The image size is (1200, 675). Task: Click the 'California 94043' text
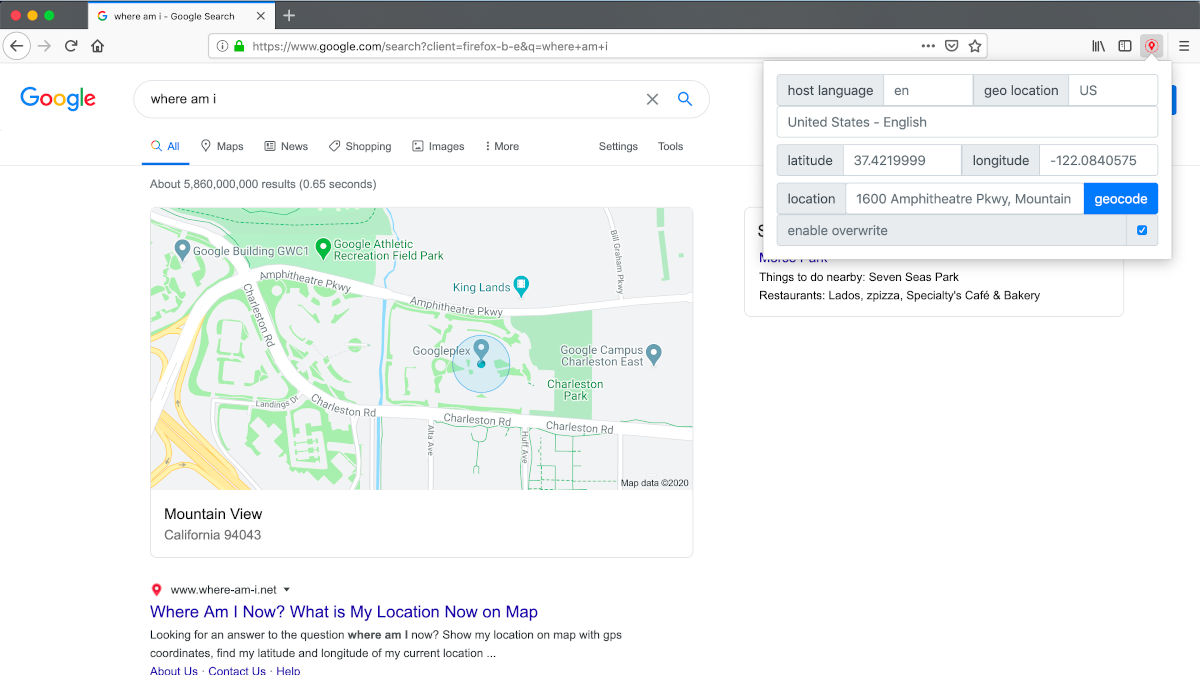pyautogui.click(x=212, y=535)
